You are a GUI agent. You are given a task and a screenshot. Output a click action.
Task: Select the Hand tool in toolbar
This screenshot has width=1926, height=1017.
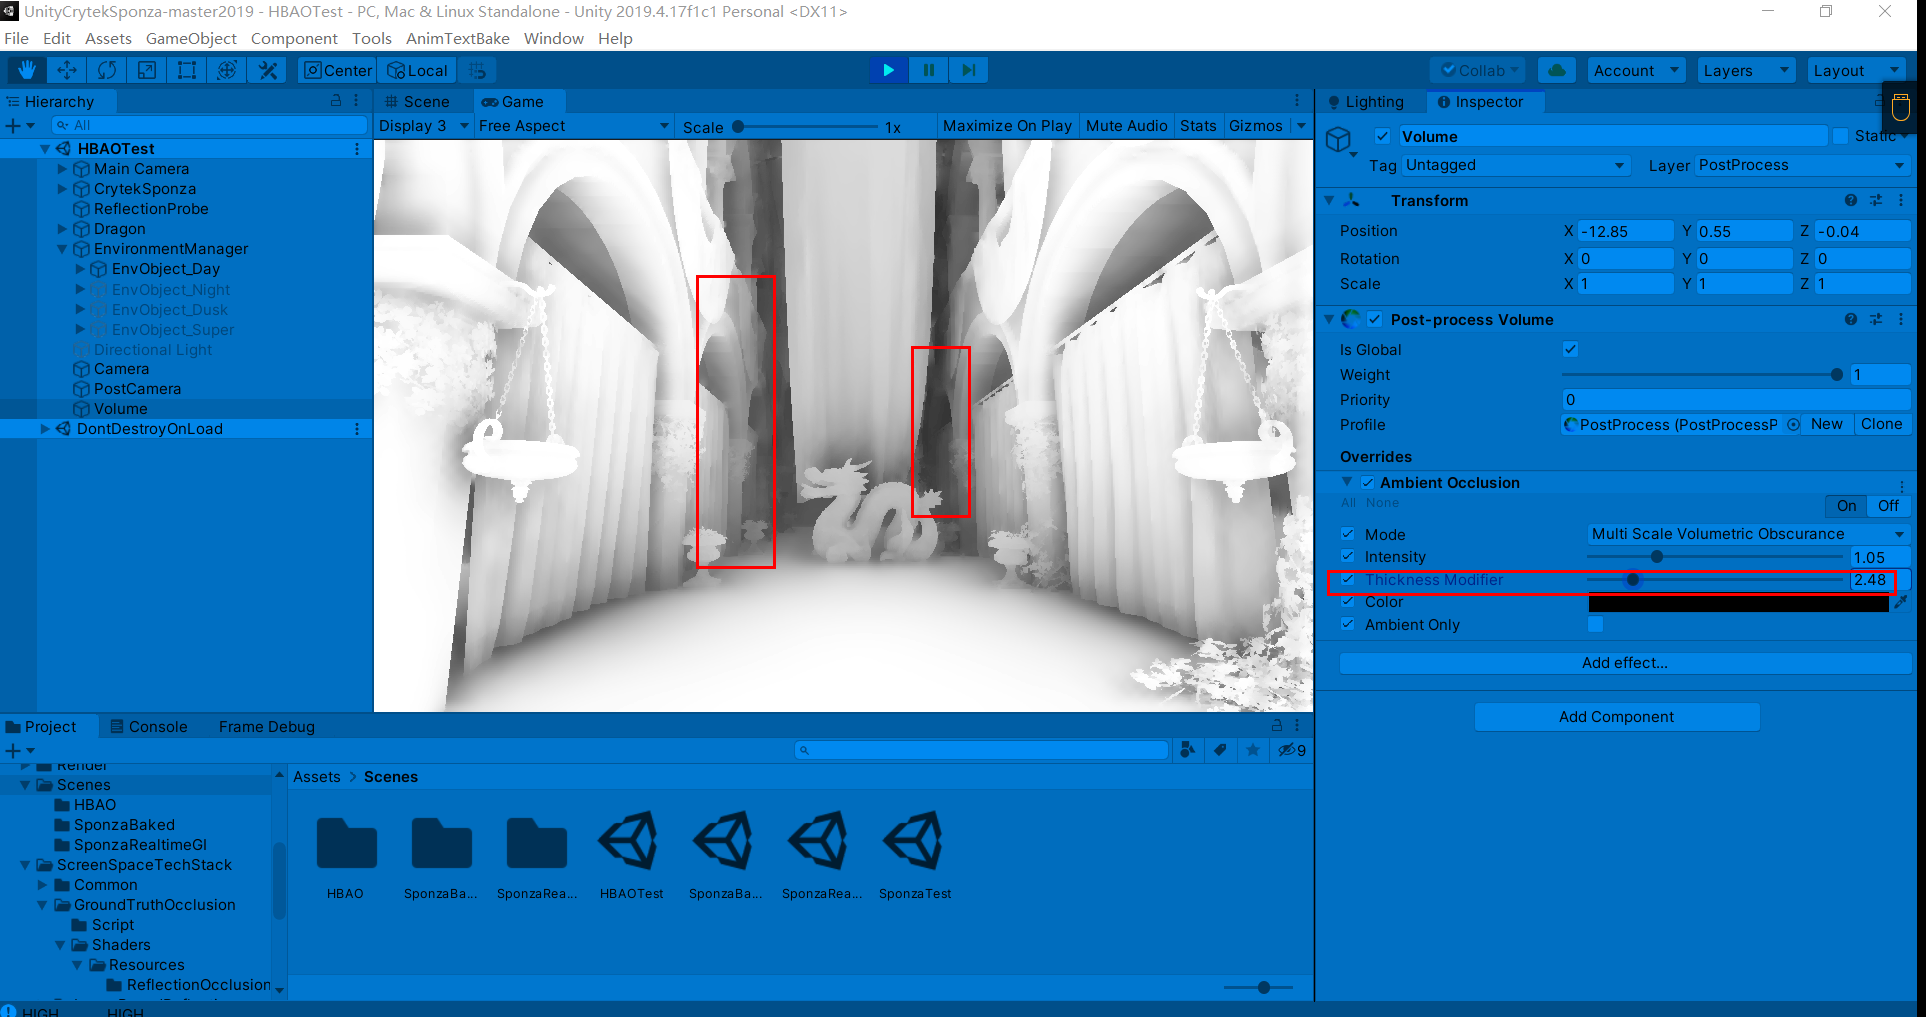[27, 70]
